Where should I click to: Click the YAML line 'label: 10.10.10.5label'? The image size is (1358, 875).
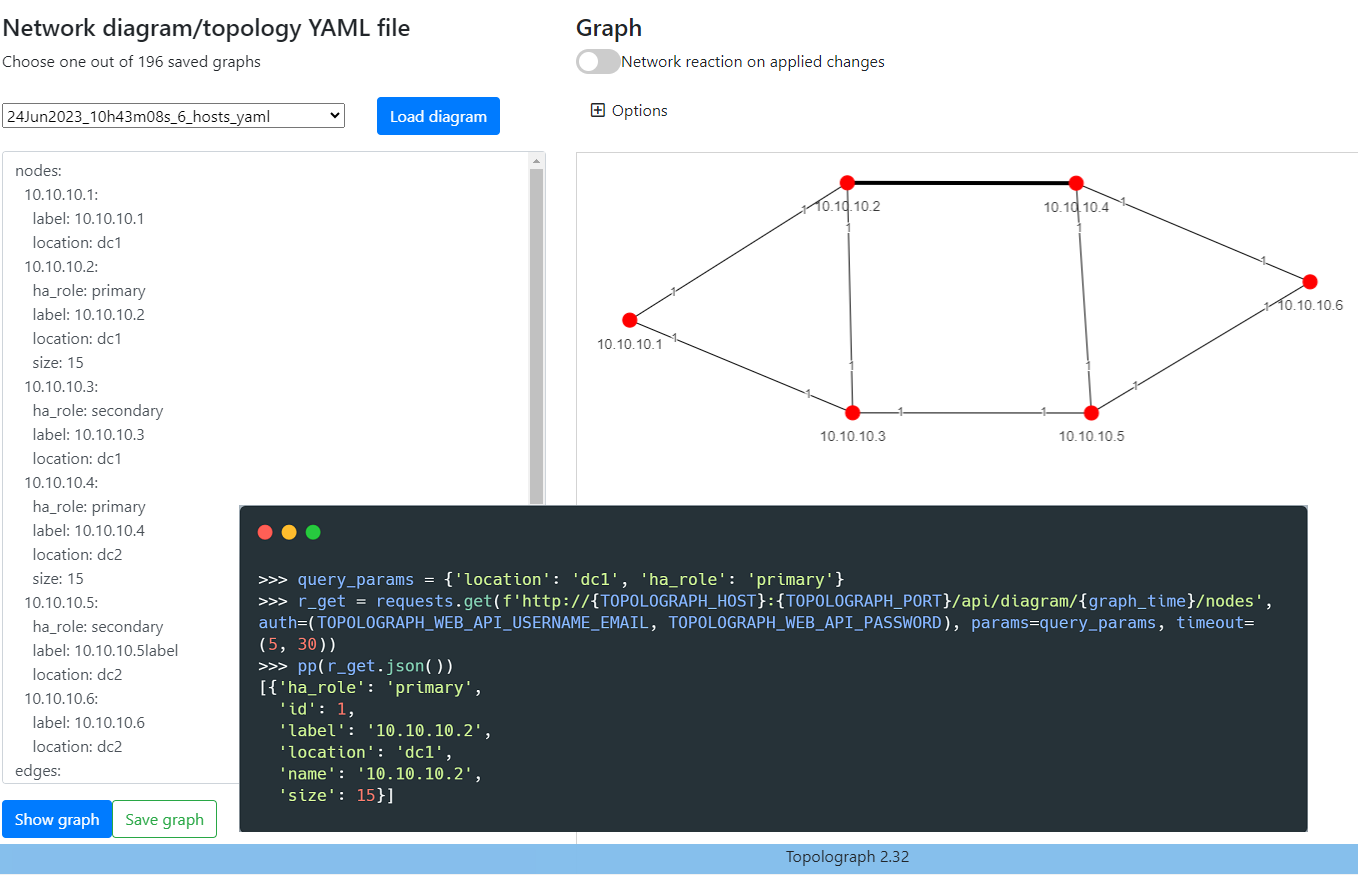[105, 651]
